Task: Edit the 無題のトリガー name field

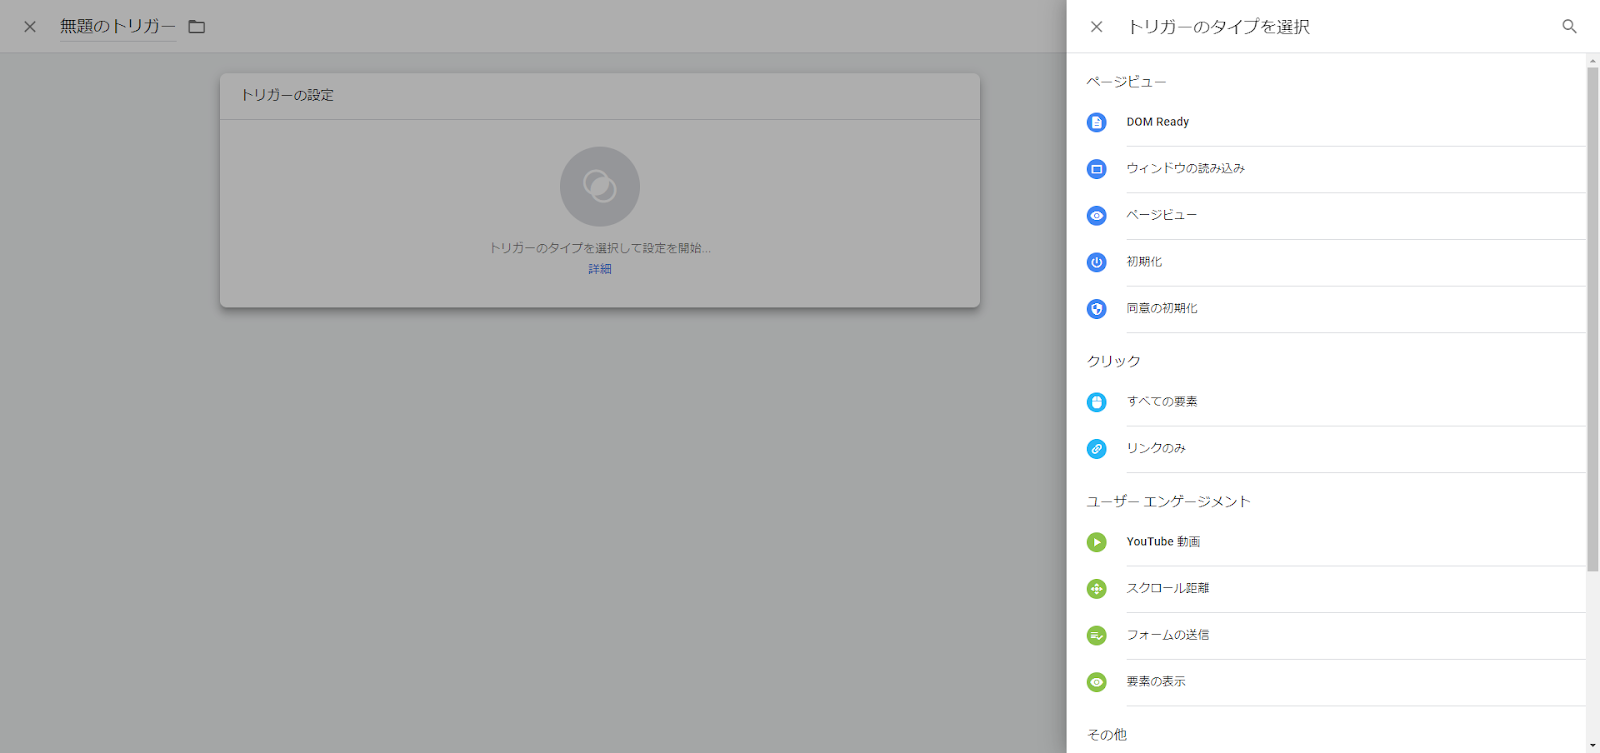Action: [x=117, y=27]
